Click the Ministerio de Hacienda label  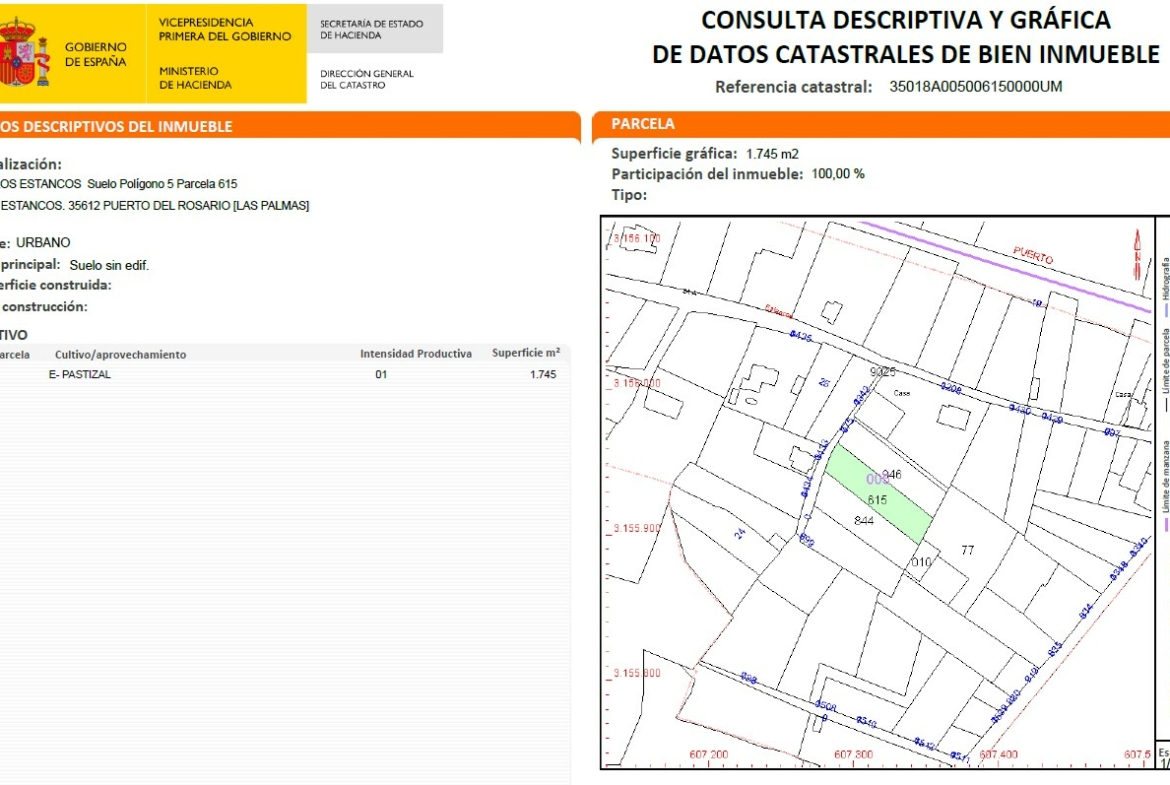pyautogui.click(x=195, y=78)
